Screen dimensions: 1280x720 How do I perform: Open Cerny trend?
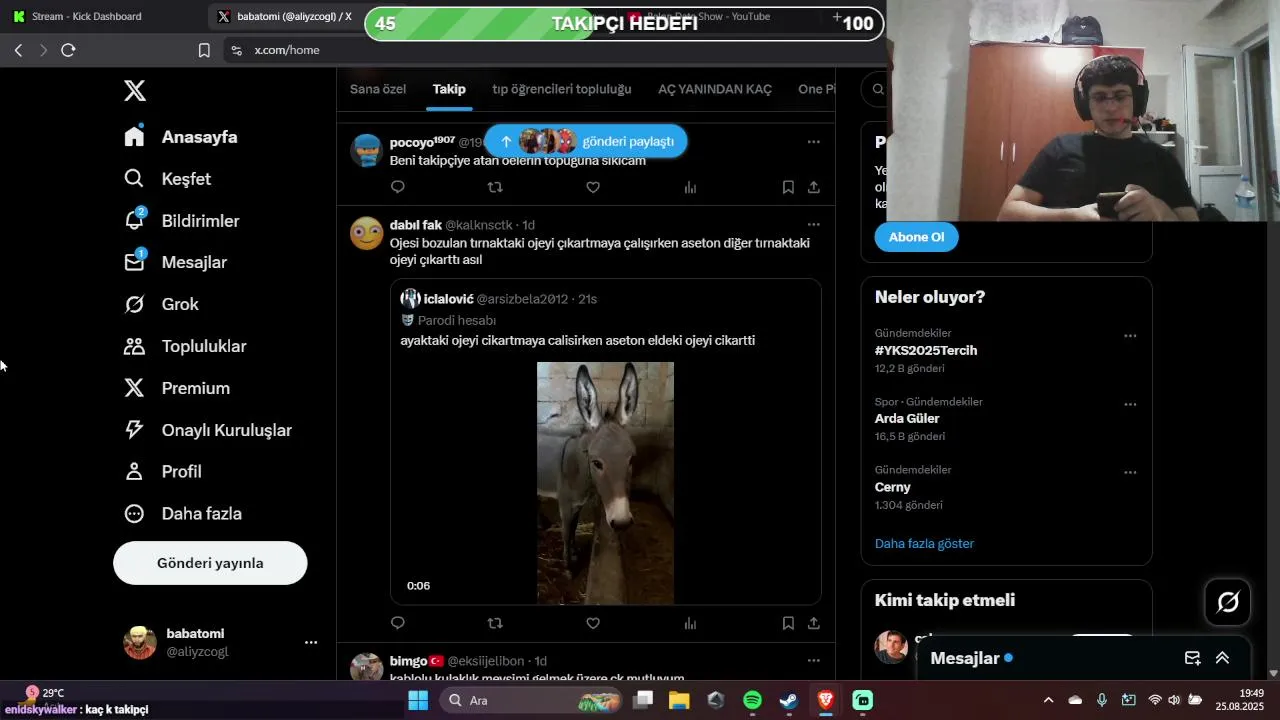(893, 487)
